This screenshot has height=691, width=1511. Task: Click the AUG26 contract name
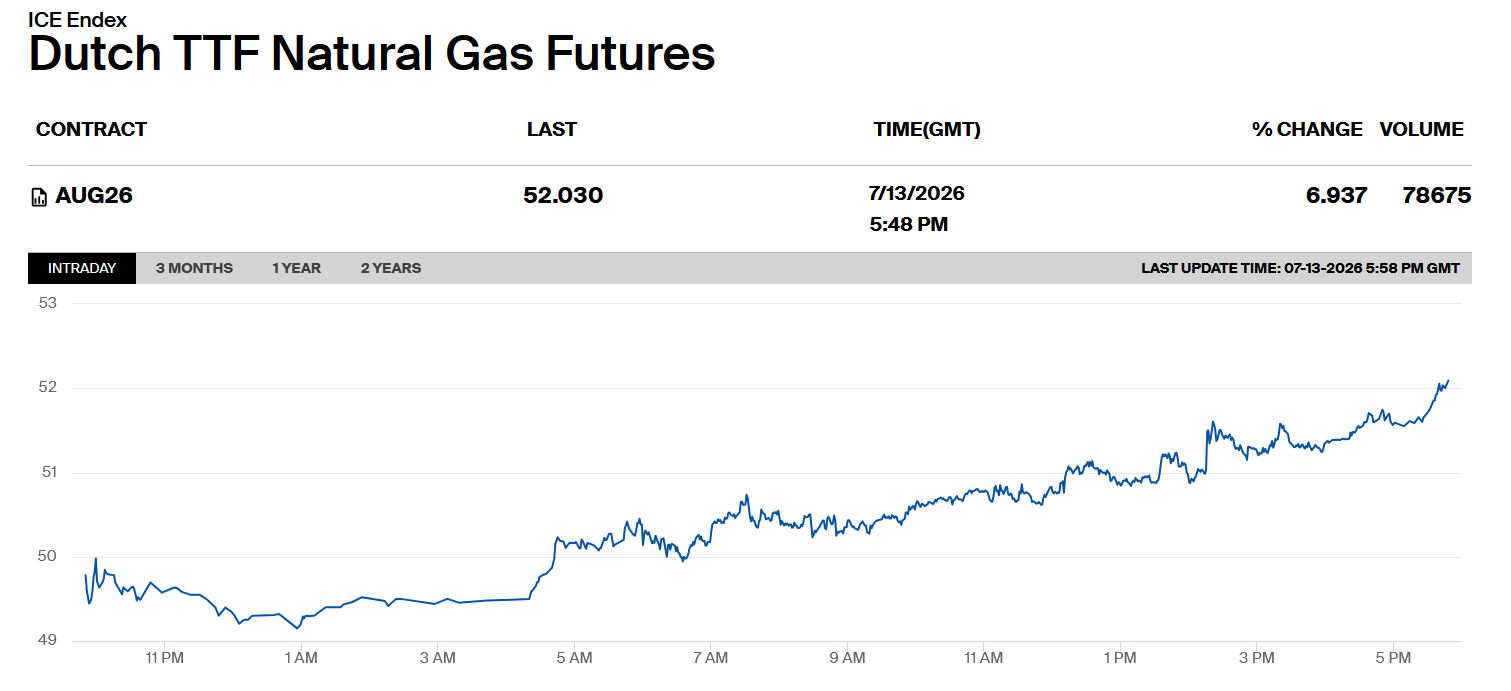pos(94,195)
